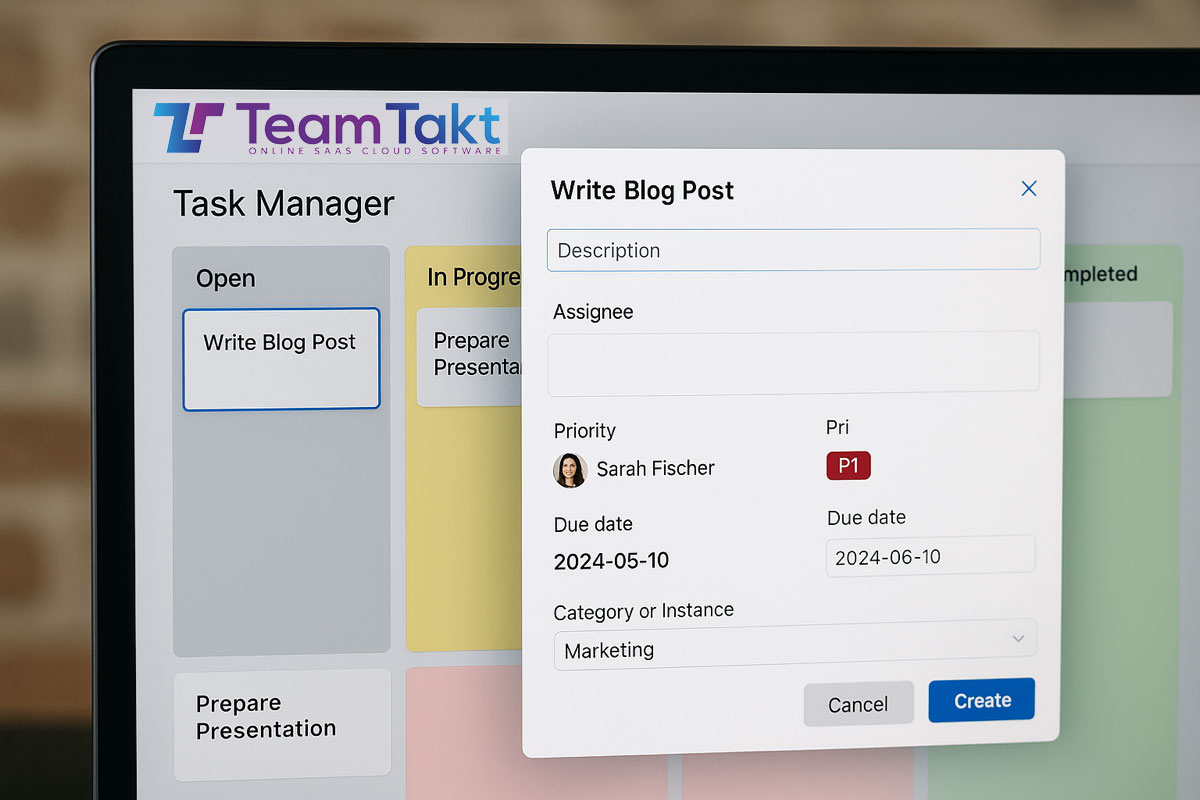Focus the Description text field

pos(793,250)
